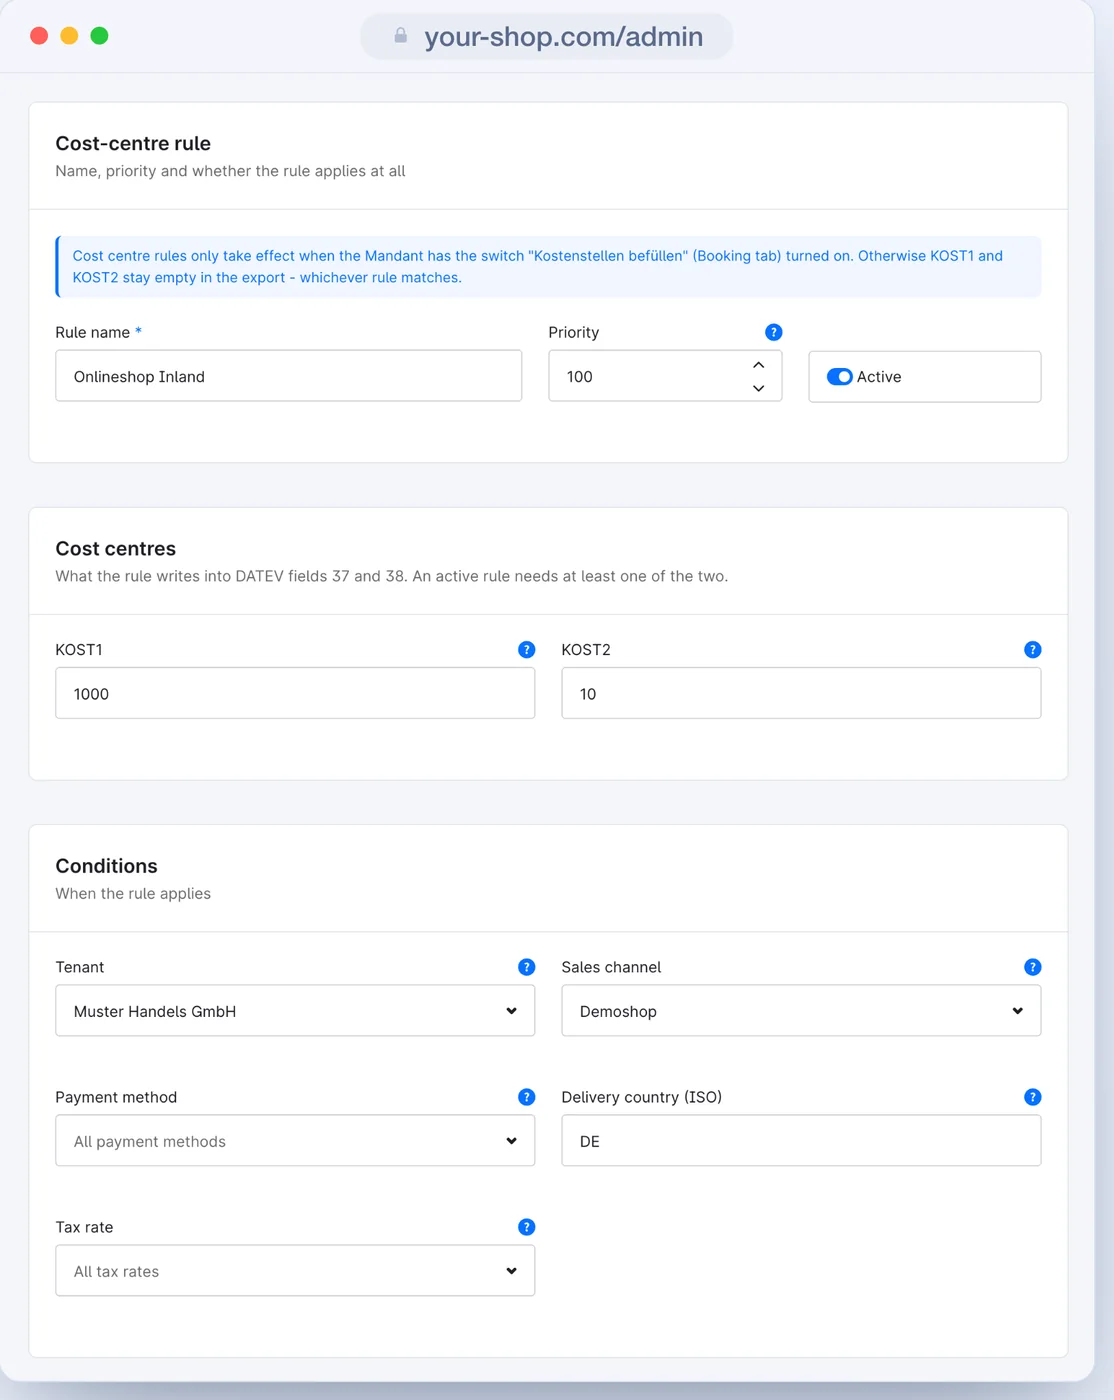Click the your-shop.com/admin address bar
Viewport: 1114px width, 1400px height.
pyautogui.click(x=546, y=36)
